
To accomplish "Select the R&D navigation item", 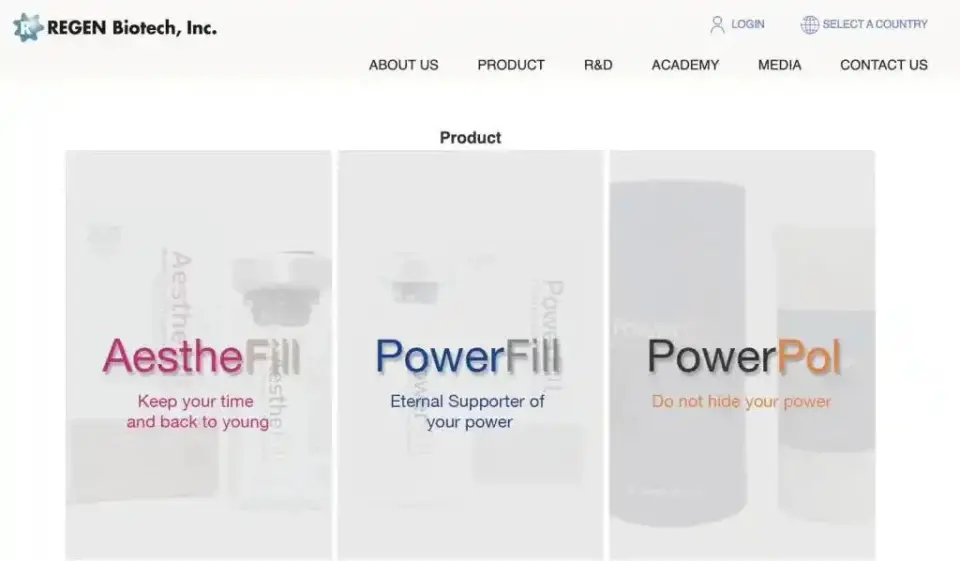I will pyautogui.click(x=598, y=65).
